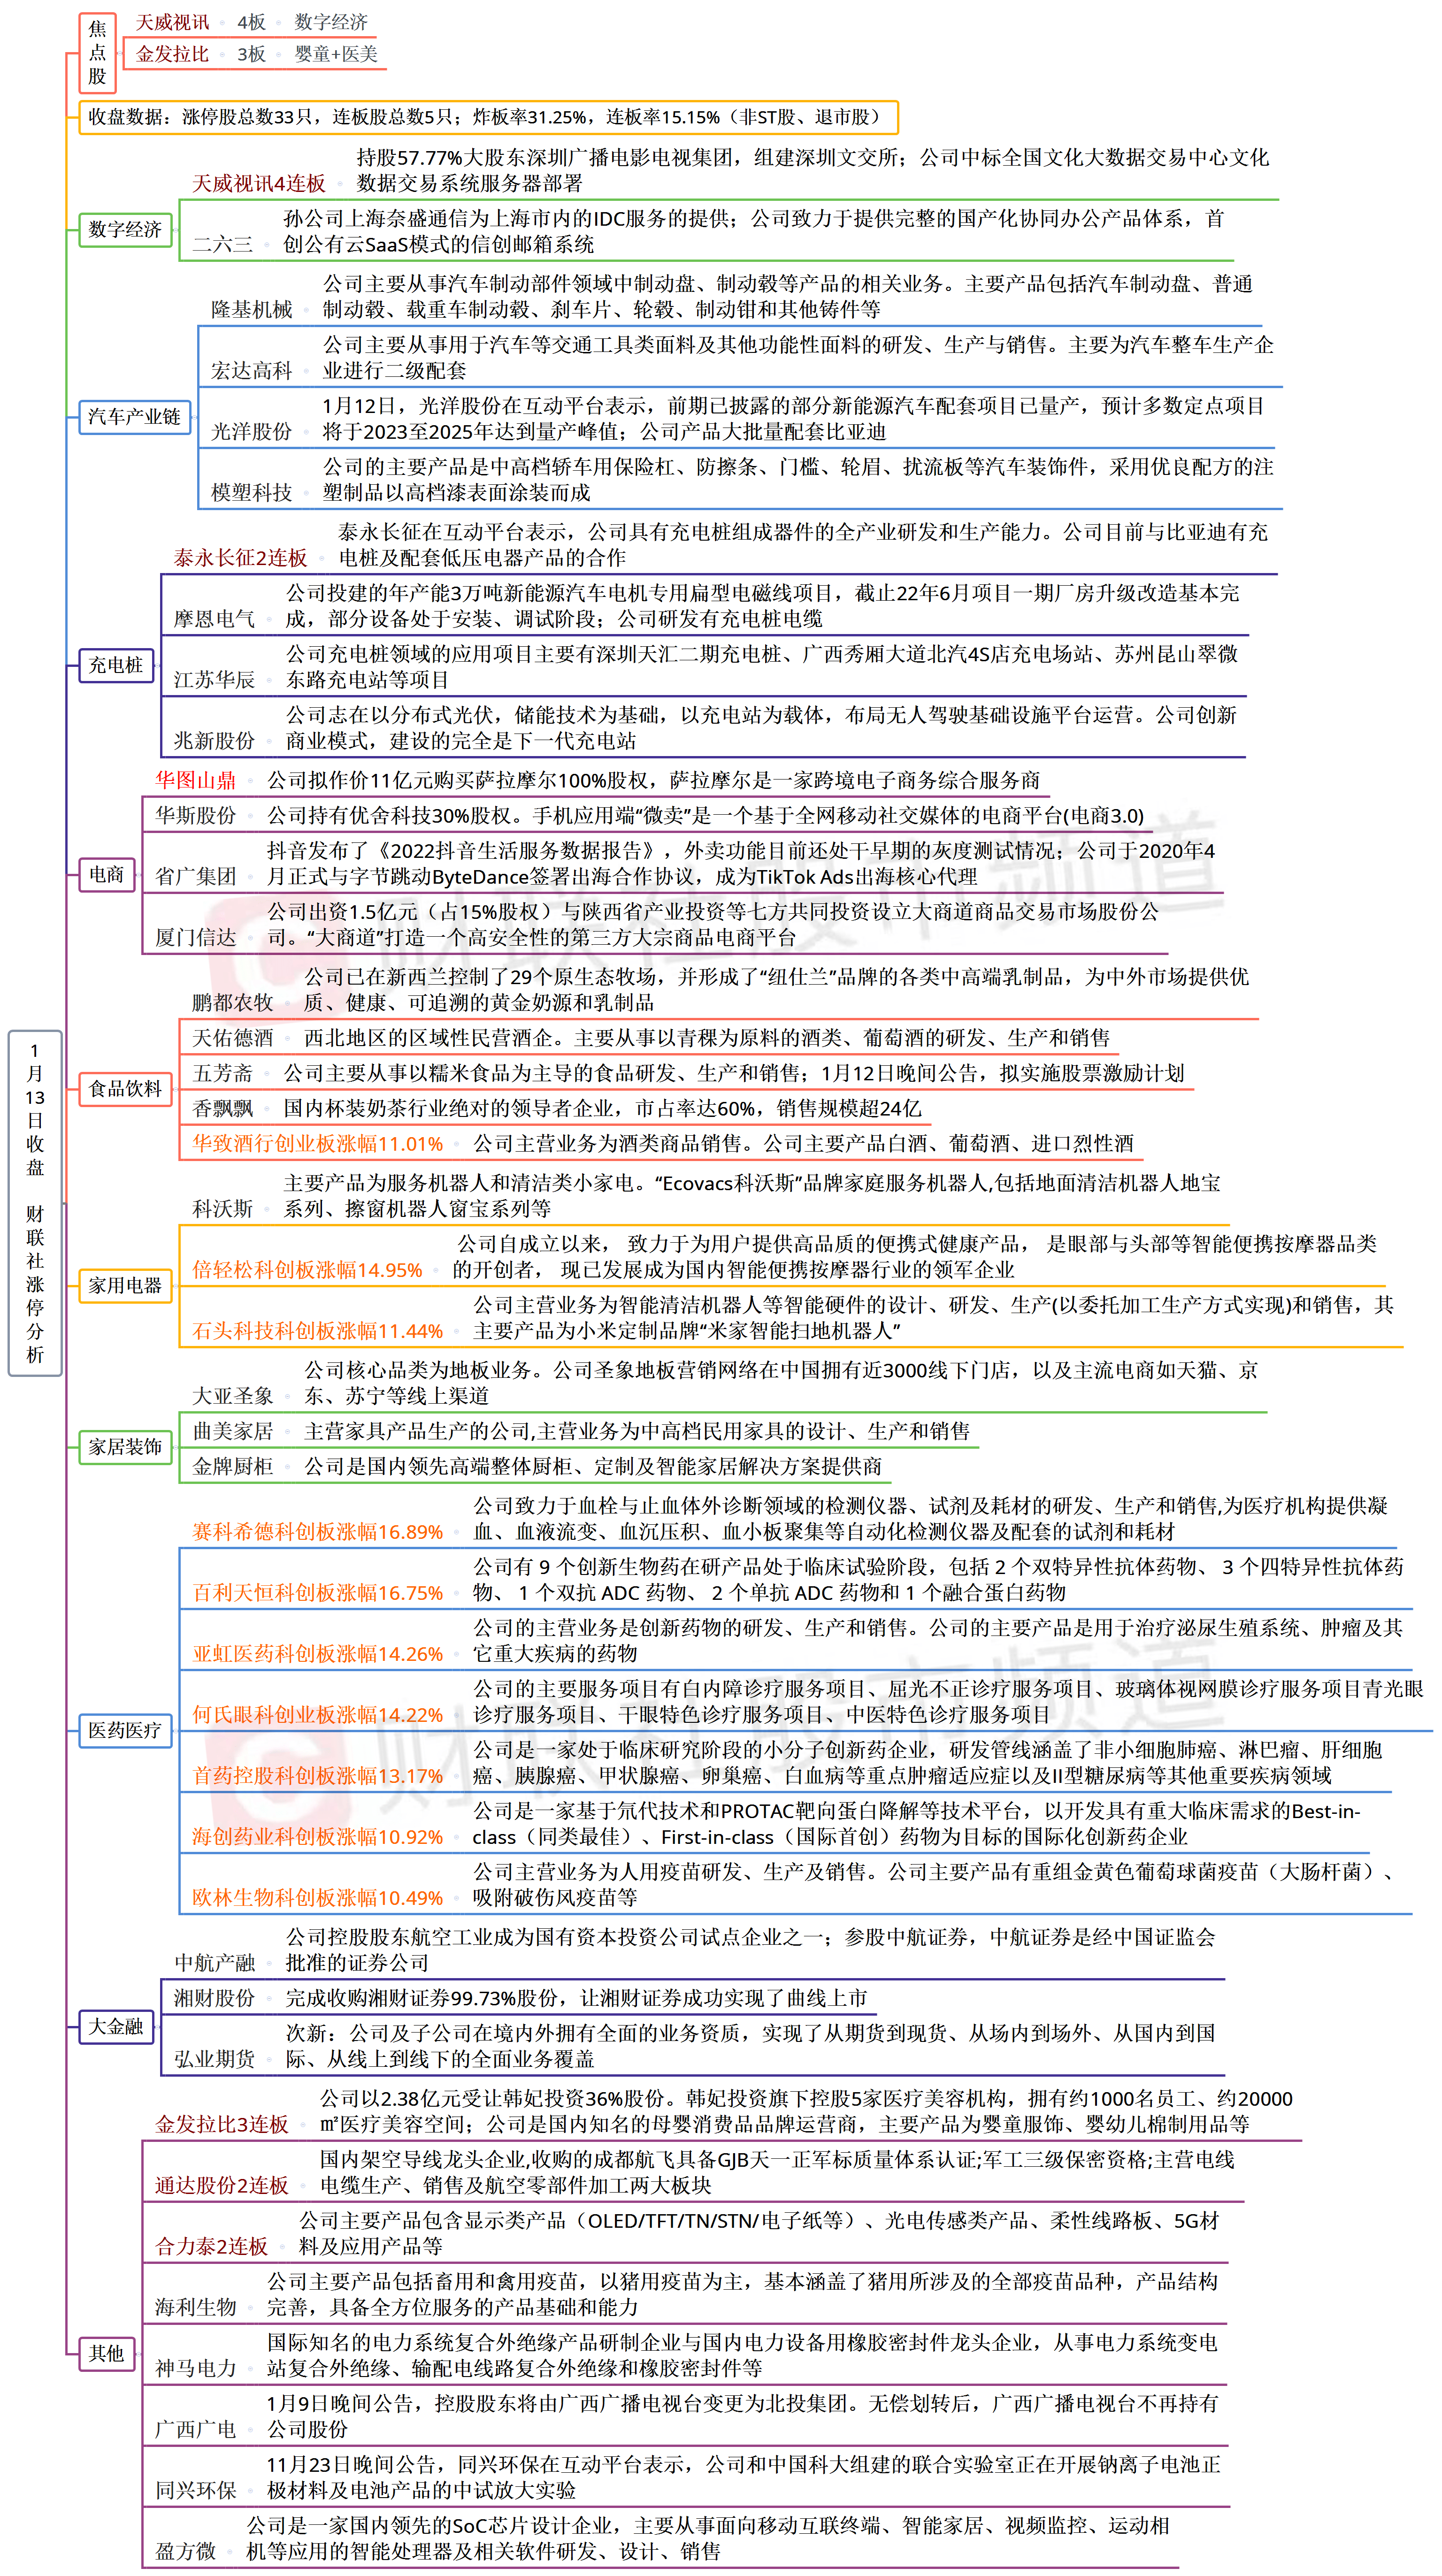The height and width of the screenshot is (2576, 1442).
Task: Select the 其他 category node
Action: pyautogui.click(x=107, y=2353)
